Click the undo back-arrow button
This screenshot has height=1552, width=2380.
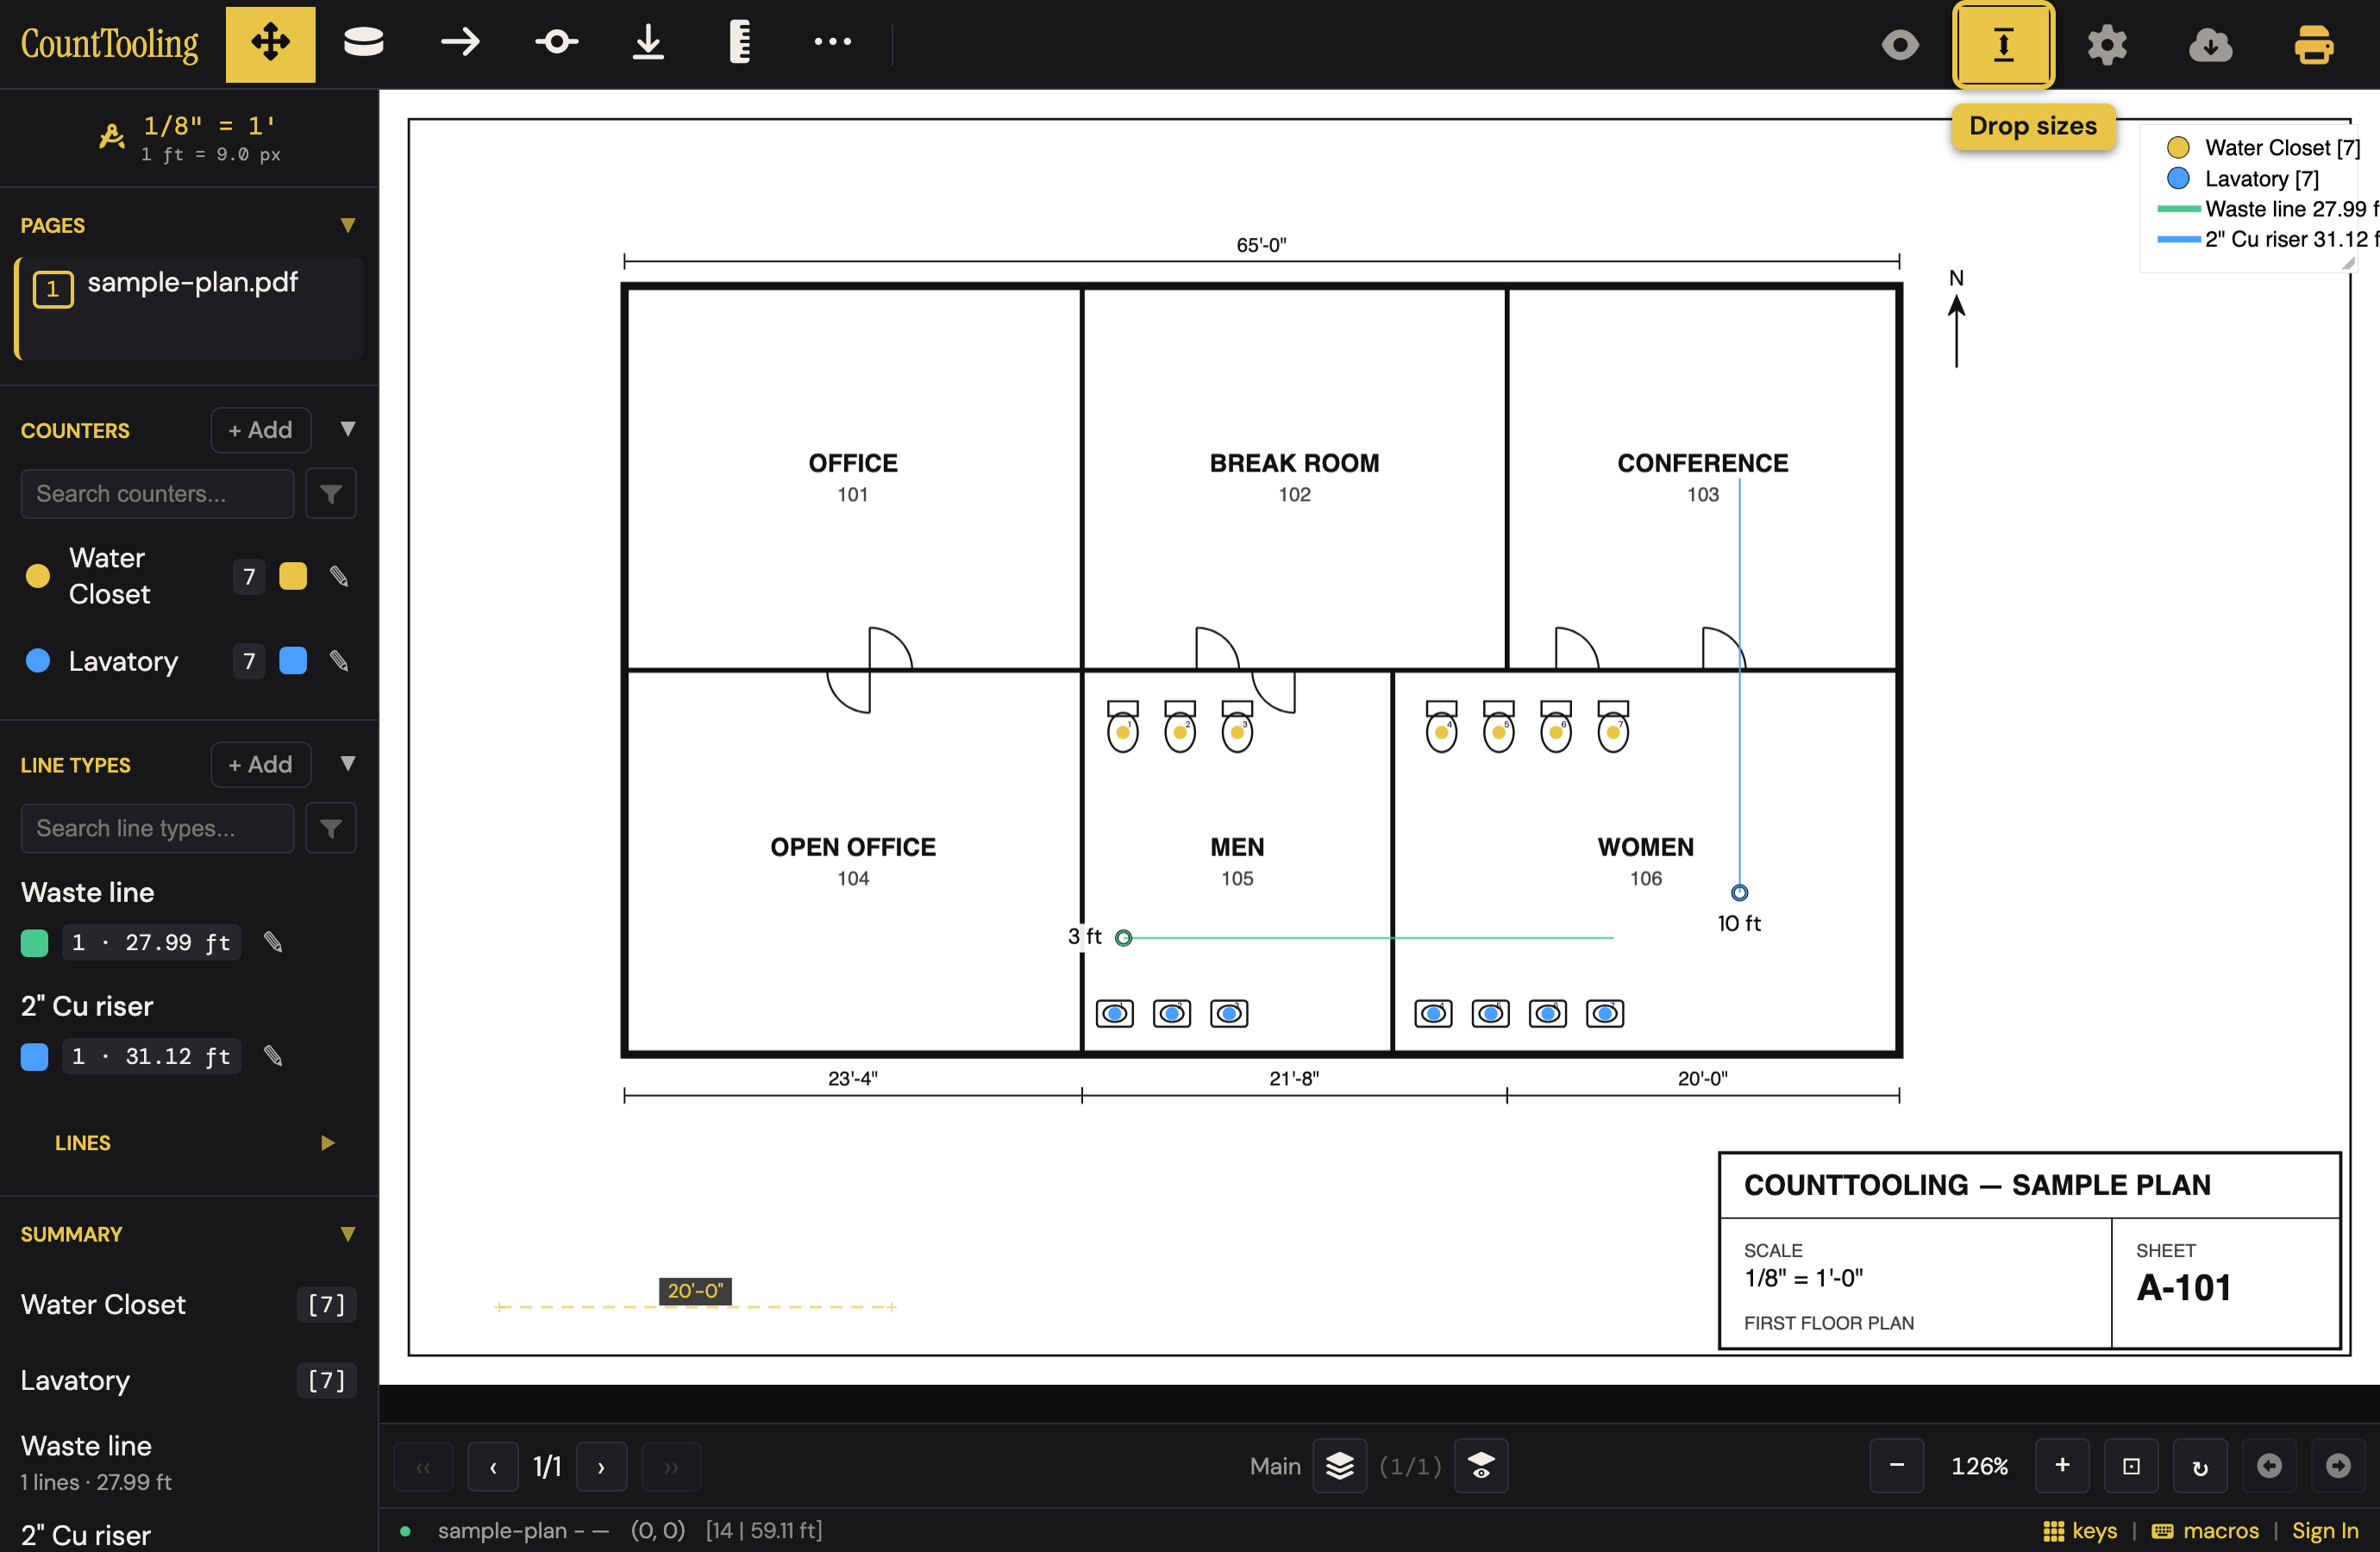(x=2270, y=1466)
